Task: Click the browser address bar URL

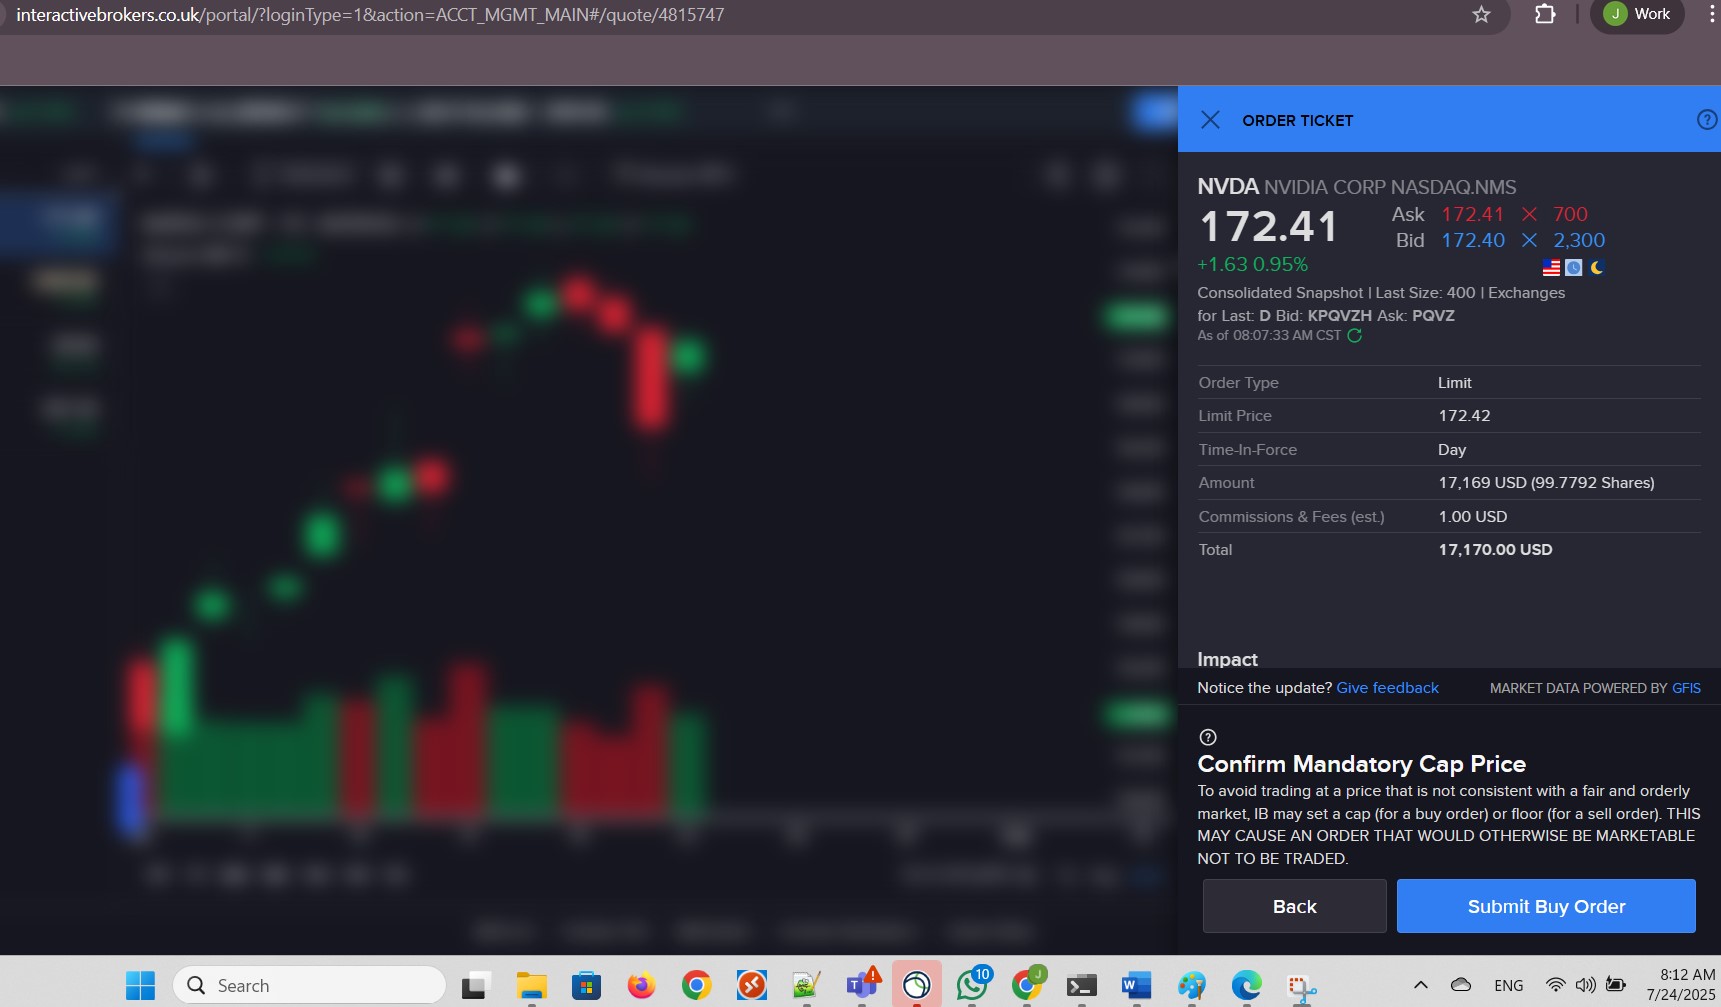Action: point(370,15)
